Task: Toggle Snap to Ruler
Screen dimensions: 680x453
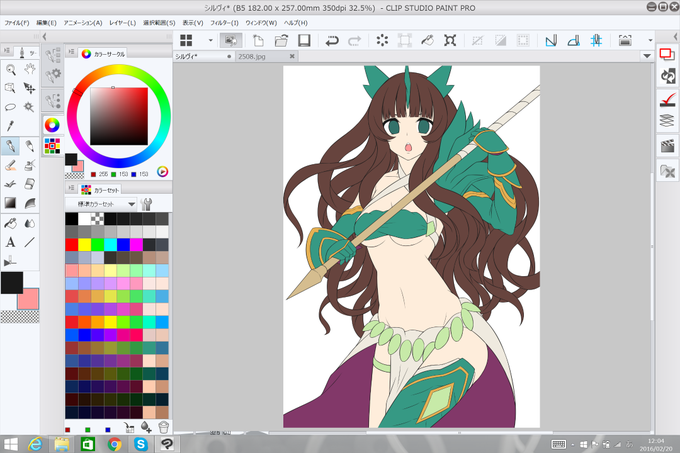Action: [551, 41]
